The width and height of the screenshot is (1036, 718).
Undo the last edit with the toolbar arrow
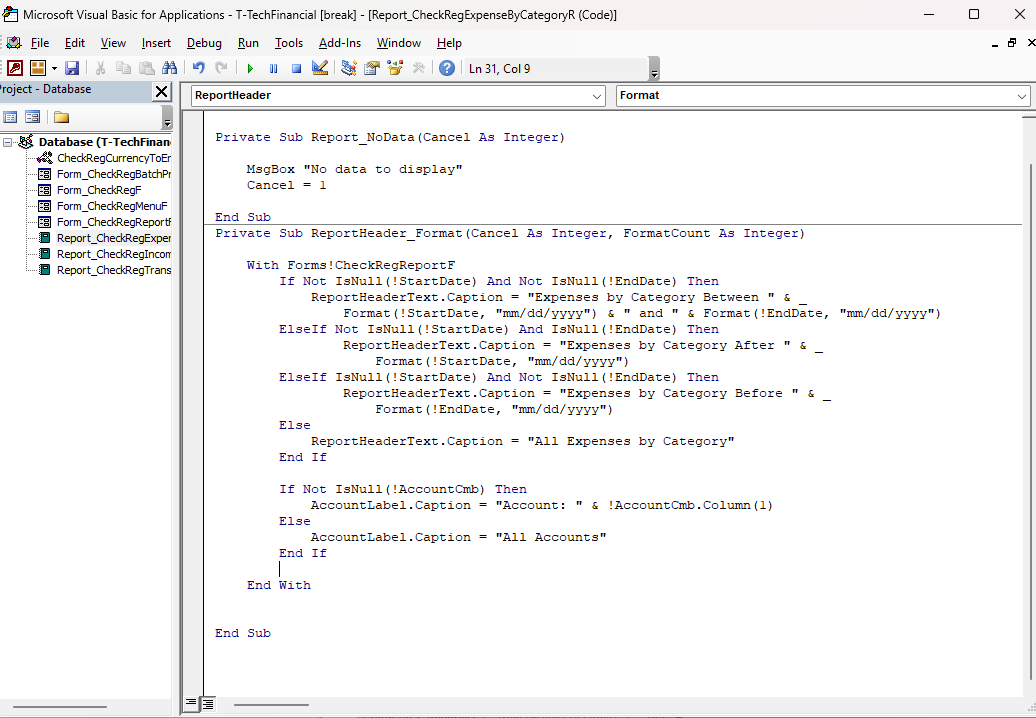(x=198, y=68)
